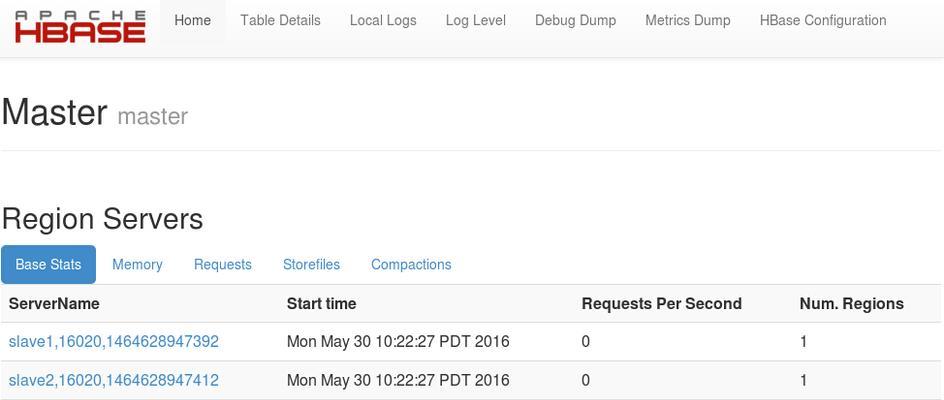Open slave1,16020 region server link
The width and height of the screenshot is (944, 400).
coord(114,342)
